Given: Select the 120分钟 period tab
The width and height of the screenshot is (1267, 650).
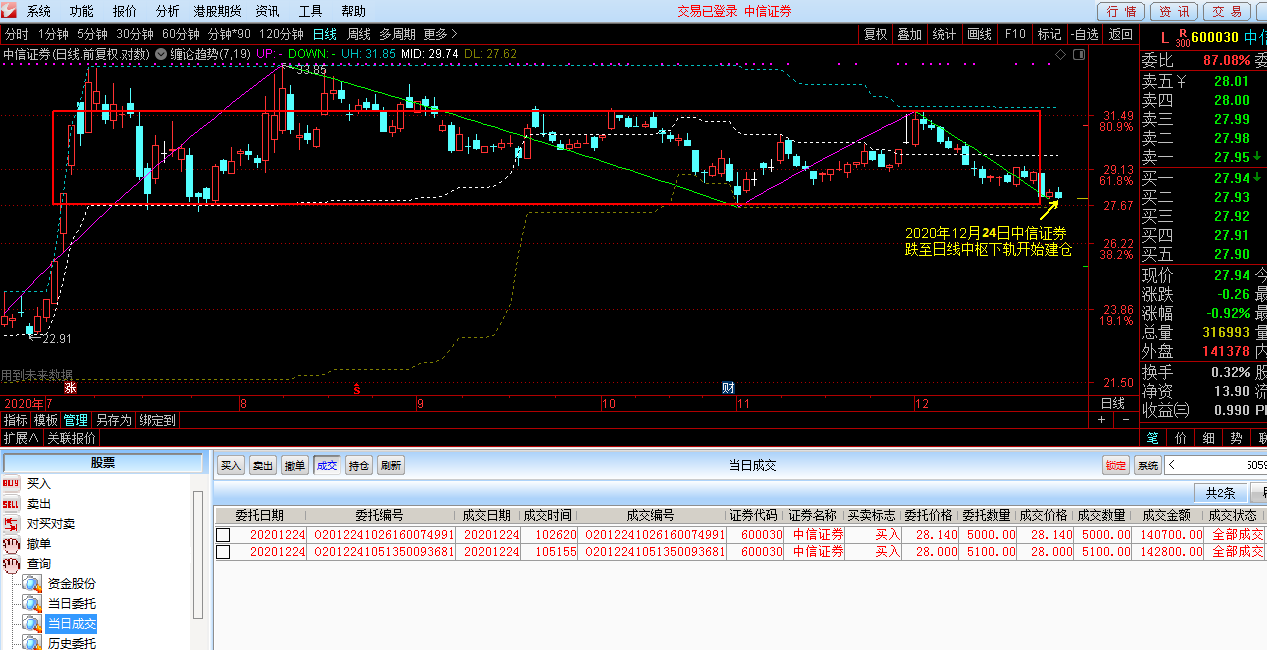Looking at the screenshot, I should (282, 34).
